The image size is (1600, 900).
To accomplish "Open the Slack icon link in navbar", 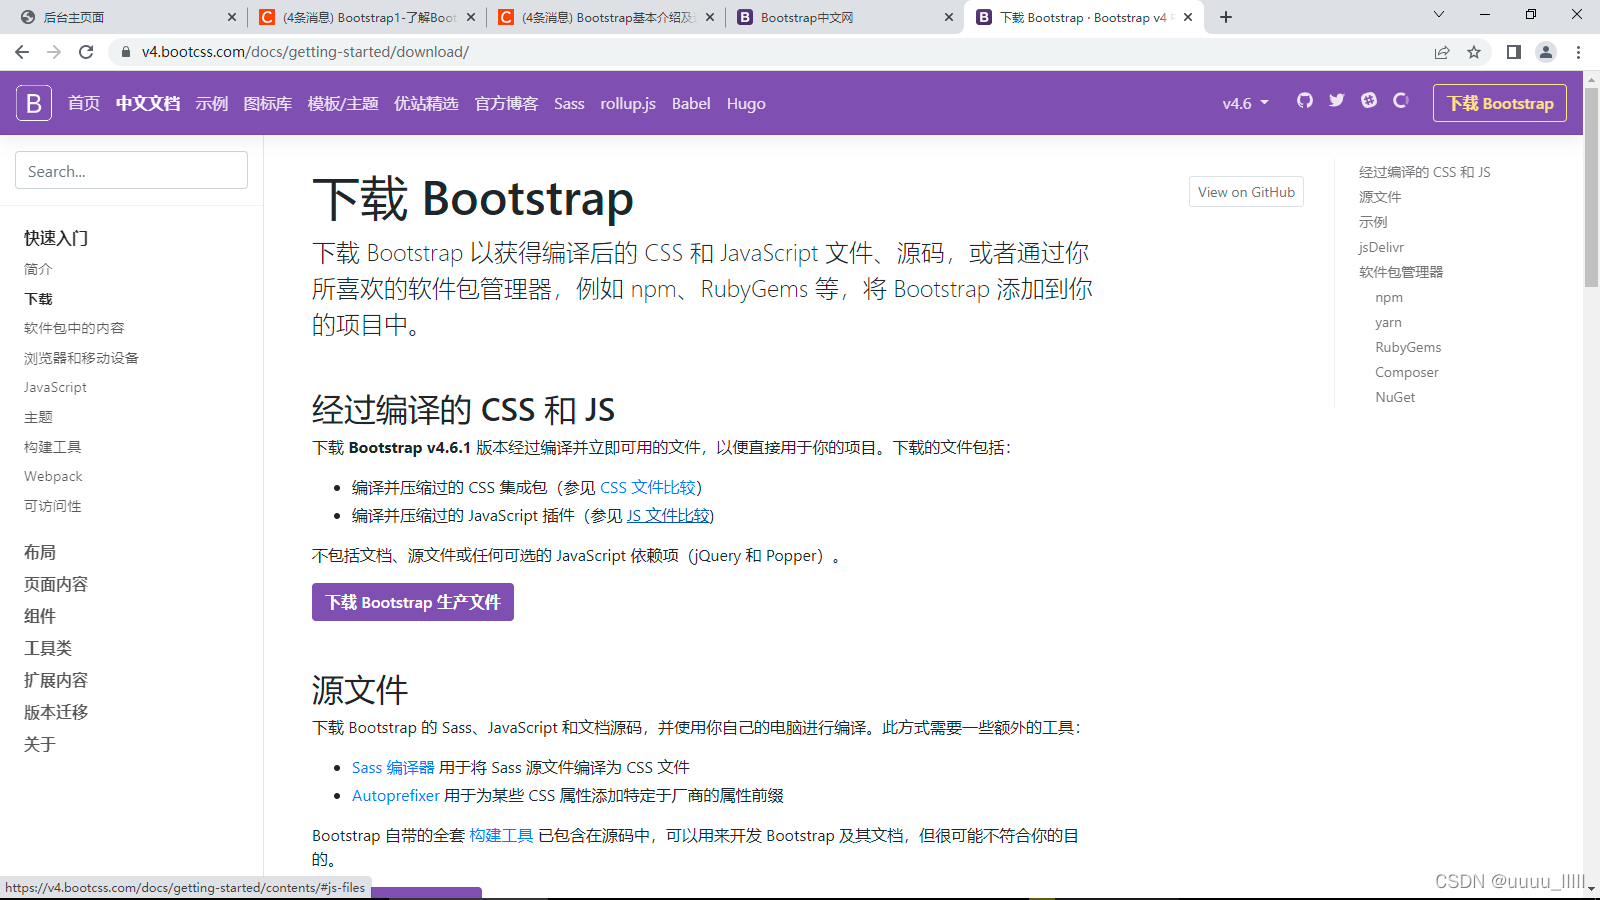I will point(1369,100).
